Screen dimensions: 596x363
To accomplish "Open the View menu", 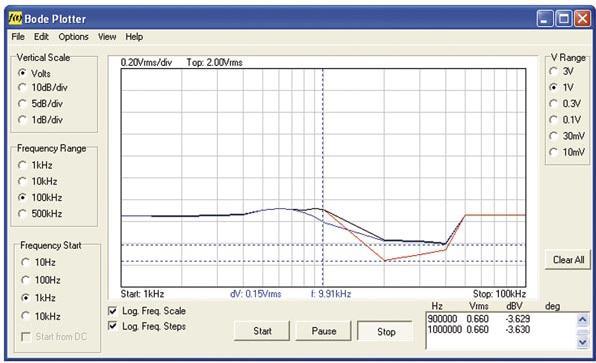I will point(107,37).
